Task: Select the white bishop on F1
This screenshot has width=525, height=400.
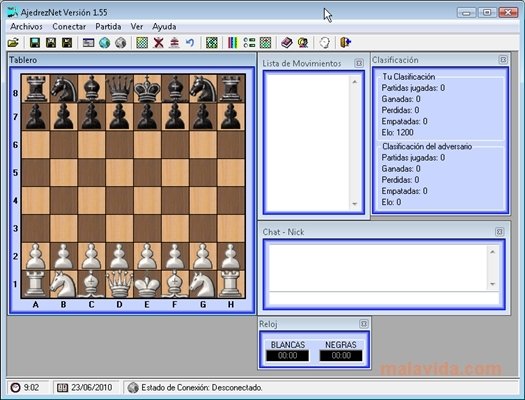Action: tap(175, 284)
